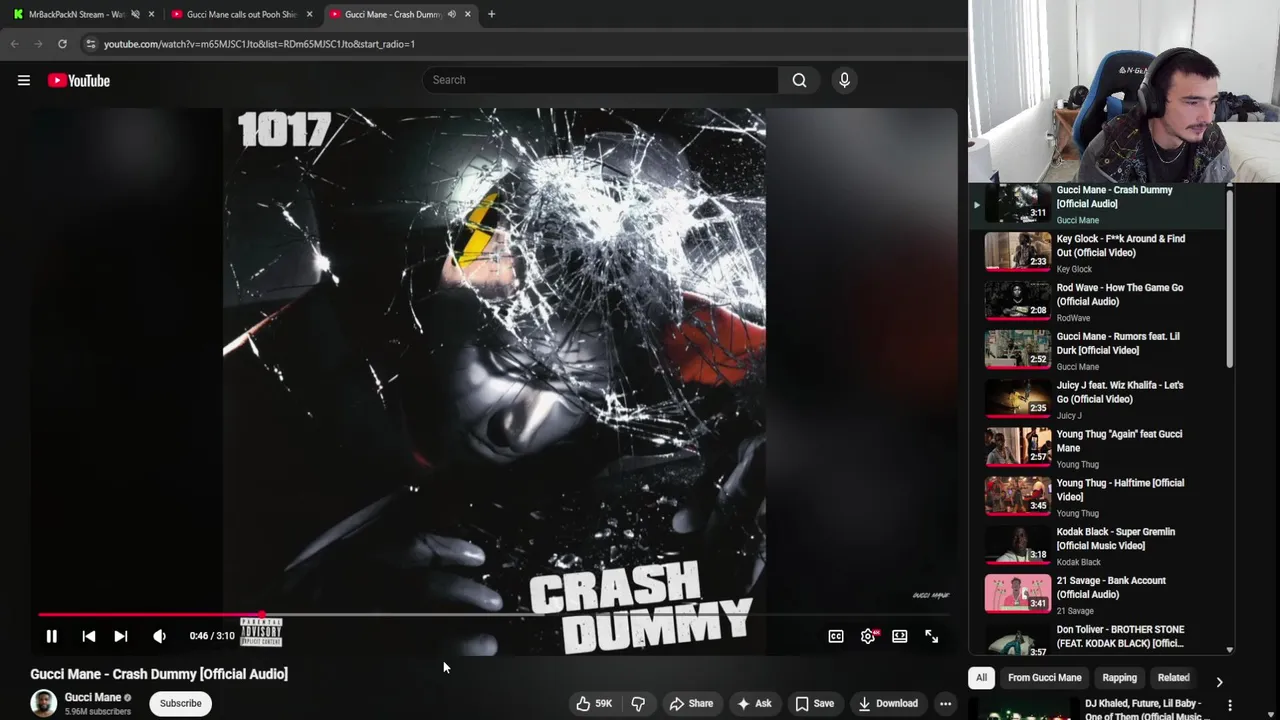Open Gucci Mane channel avatar
Image resolution: width=1280 pixels, height=720 pixels.
[43, 703]
